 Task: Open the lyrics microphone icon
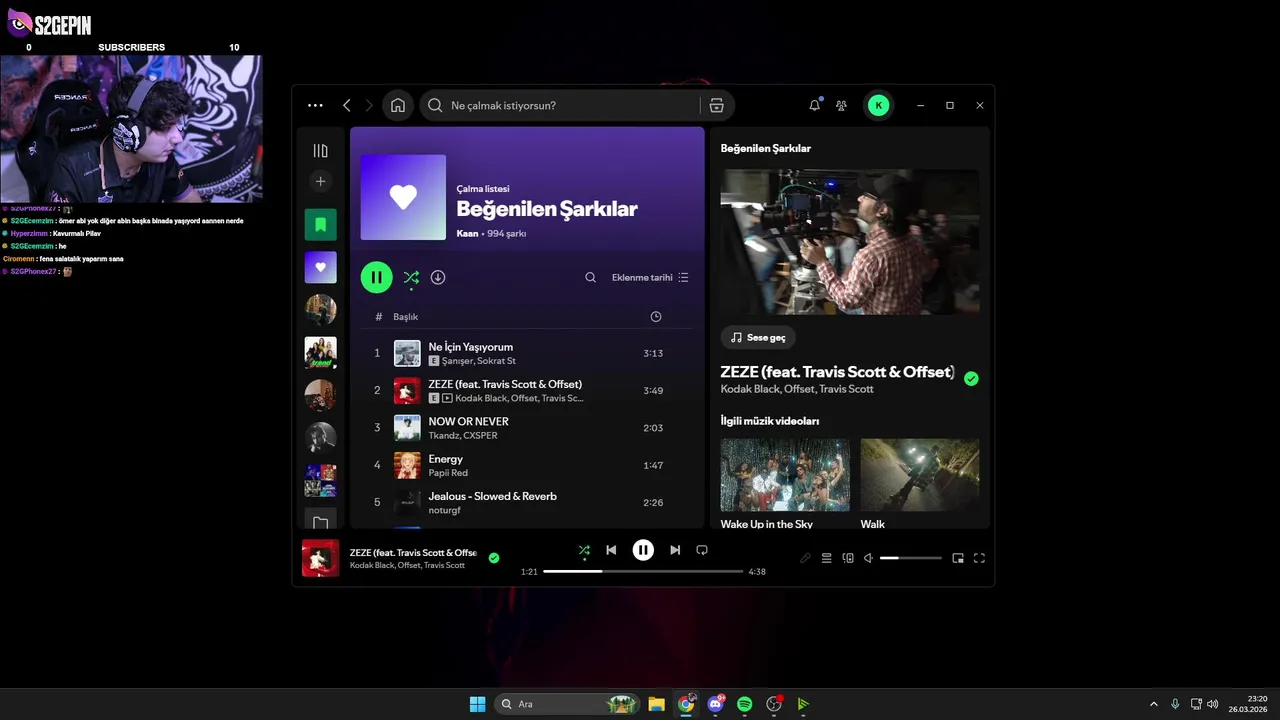(805, 558)
